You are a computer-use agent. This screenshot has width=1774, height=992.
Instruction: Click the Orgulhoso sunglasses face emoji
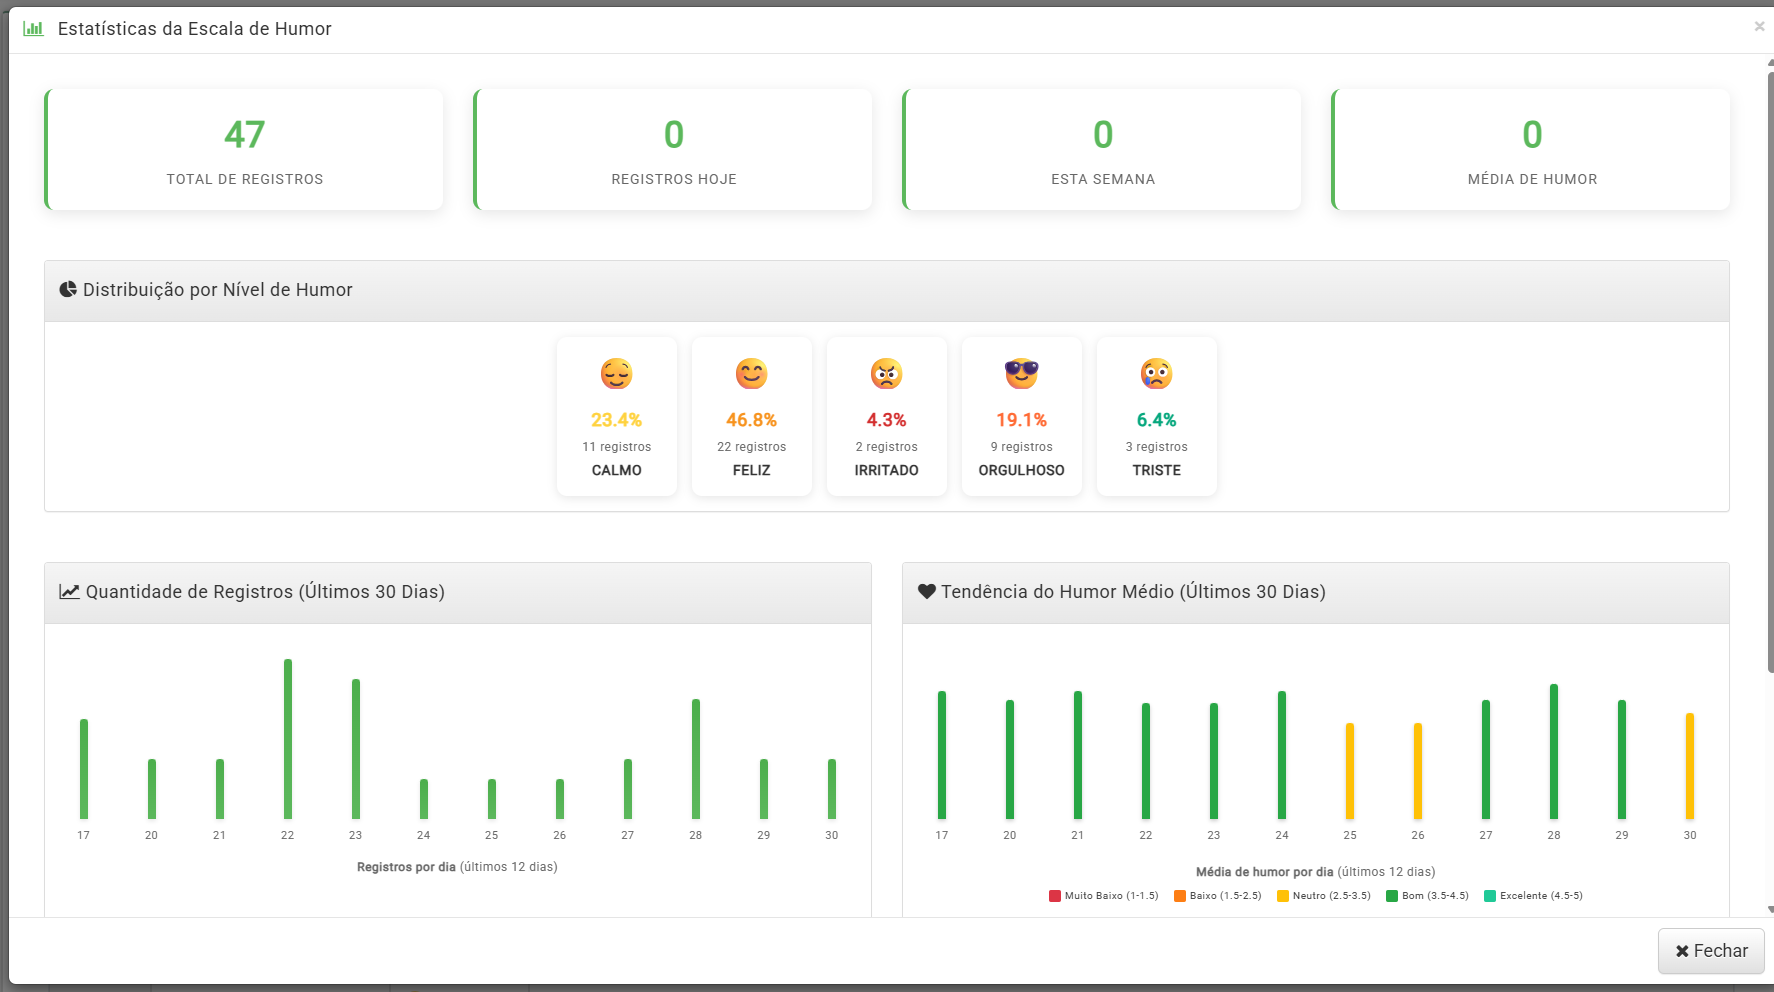1021,374
